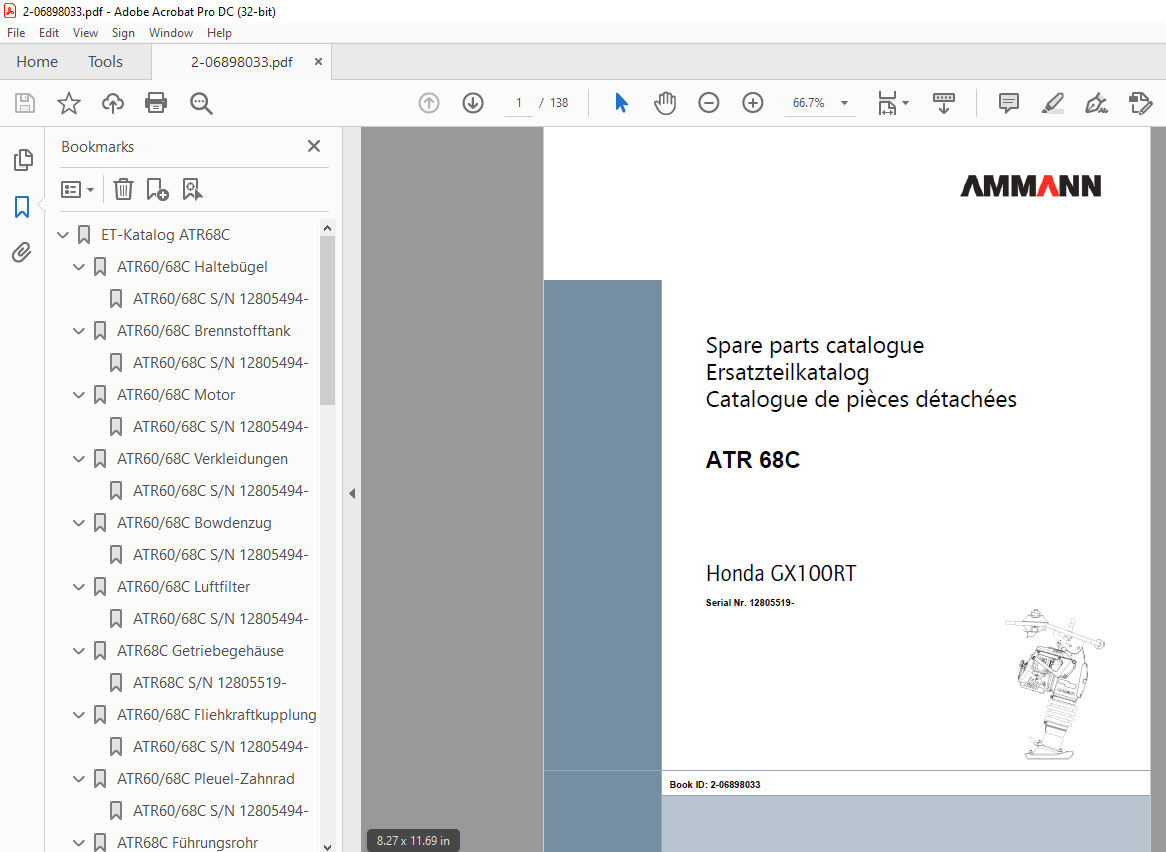Switch to the Tools tab
Screen dimensions: 1166x852
[x=105, y=62]
